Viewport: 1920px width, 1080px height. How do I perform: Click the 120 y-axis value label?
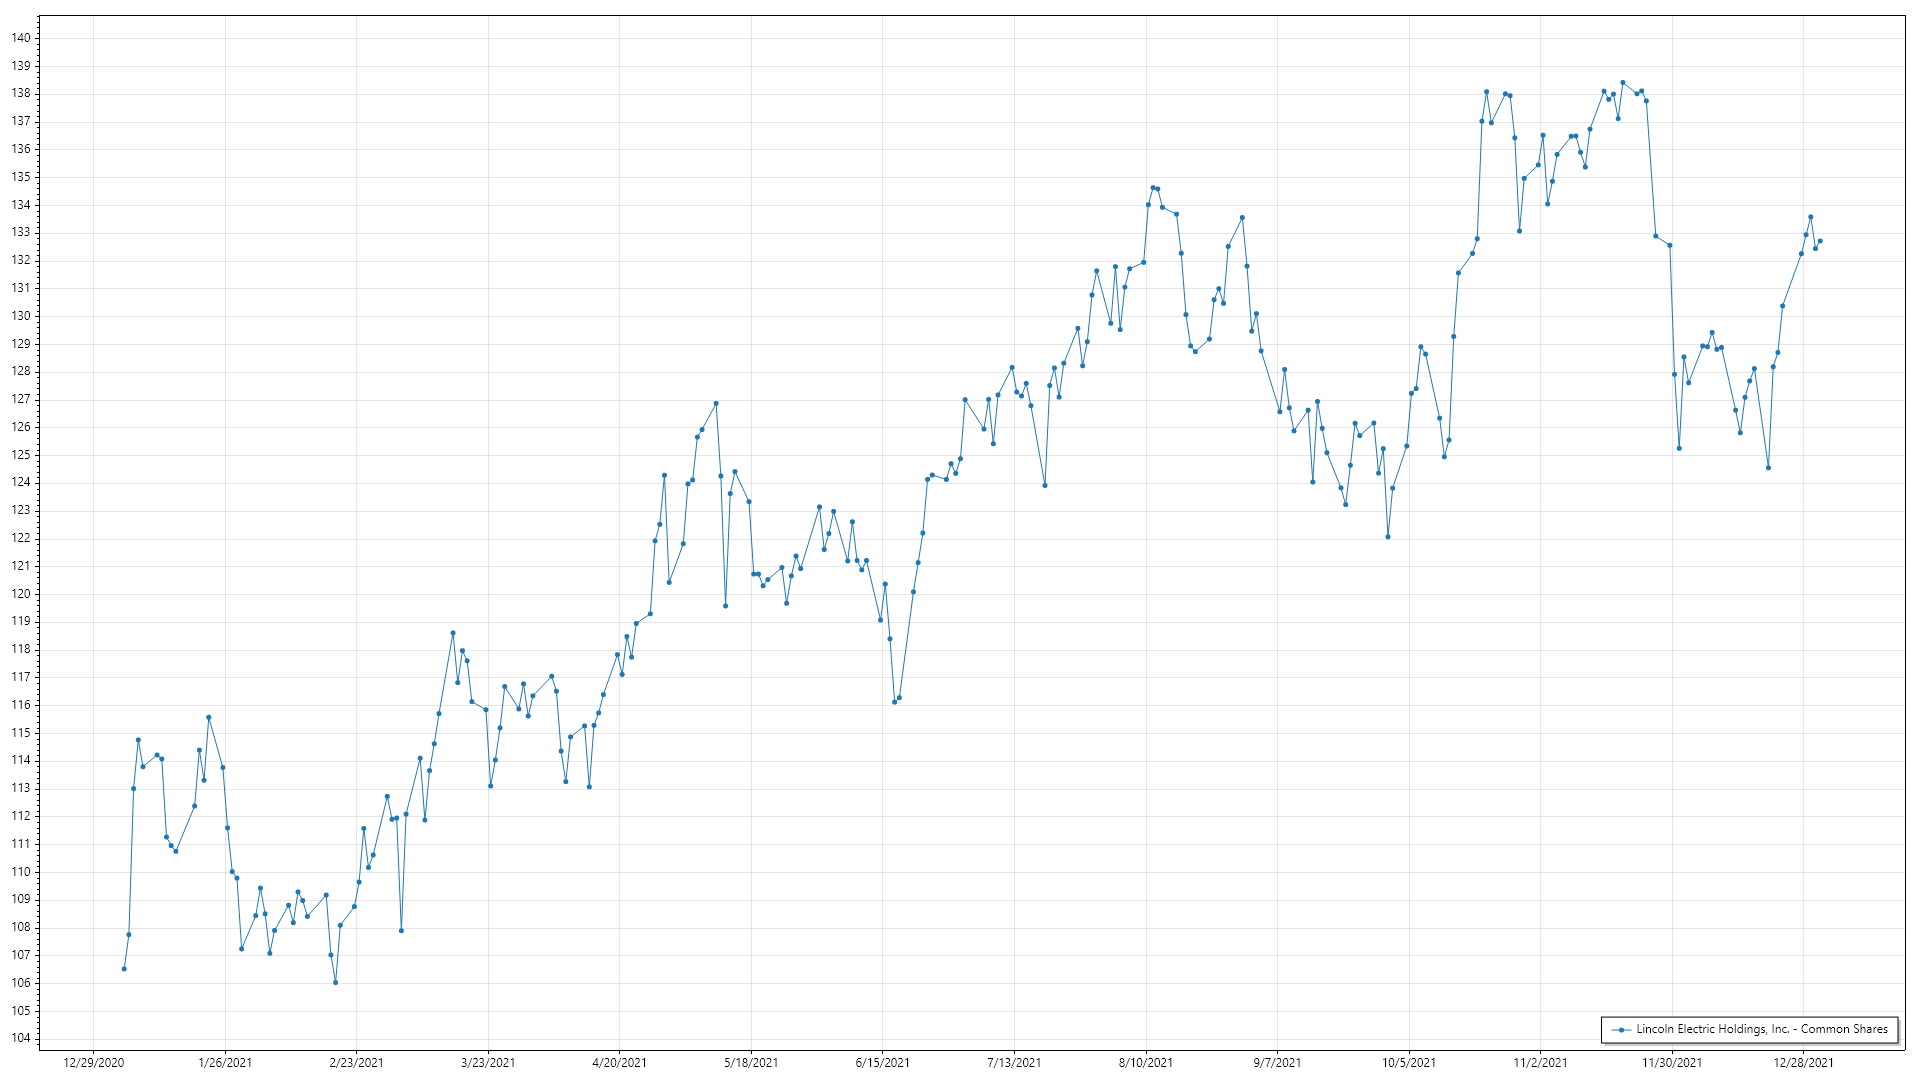point(21,594)
